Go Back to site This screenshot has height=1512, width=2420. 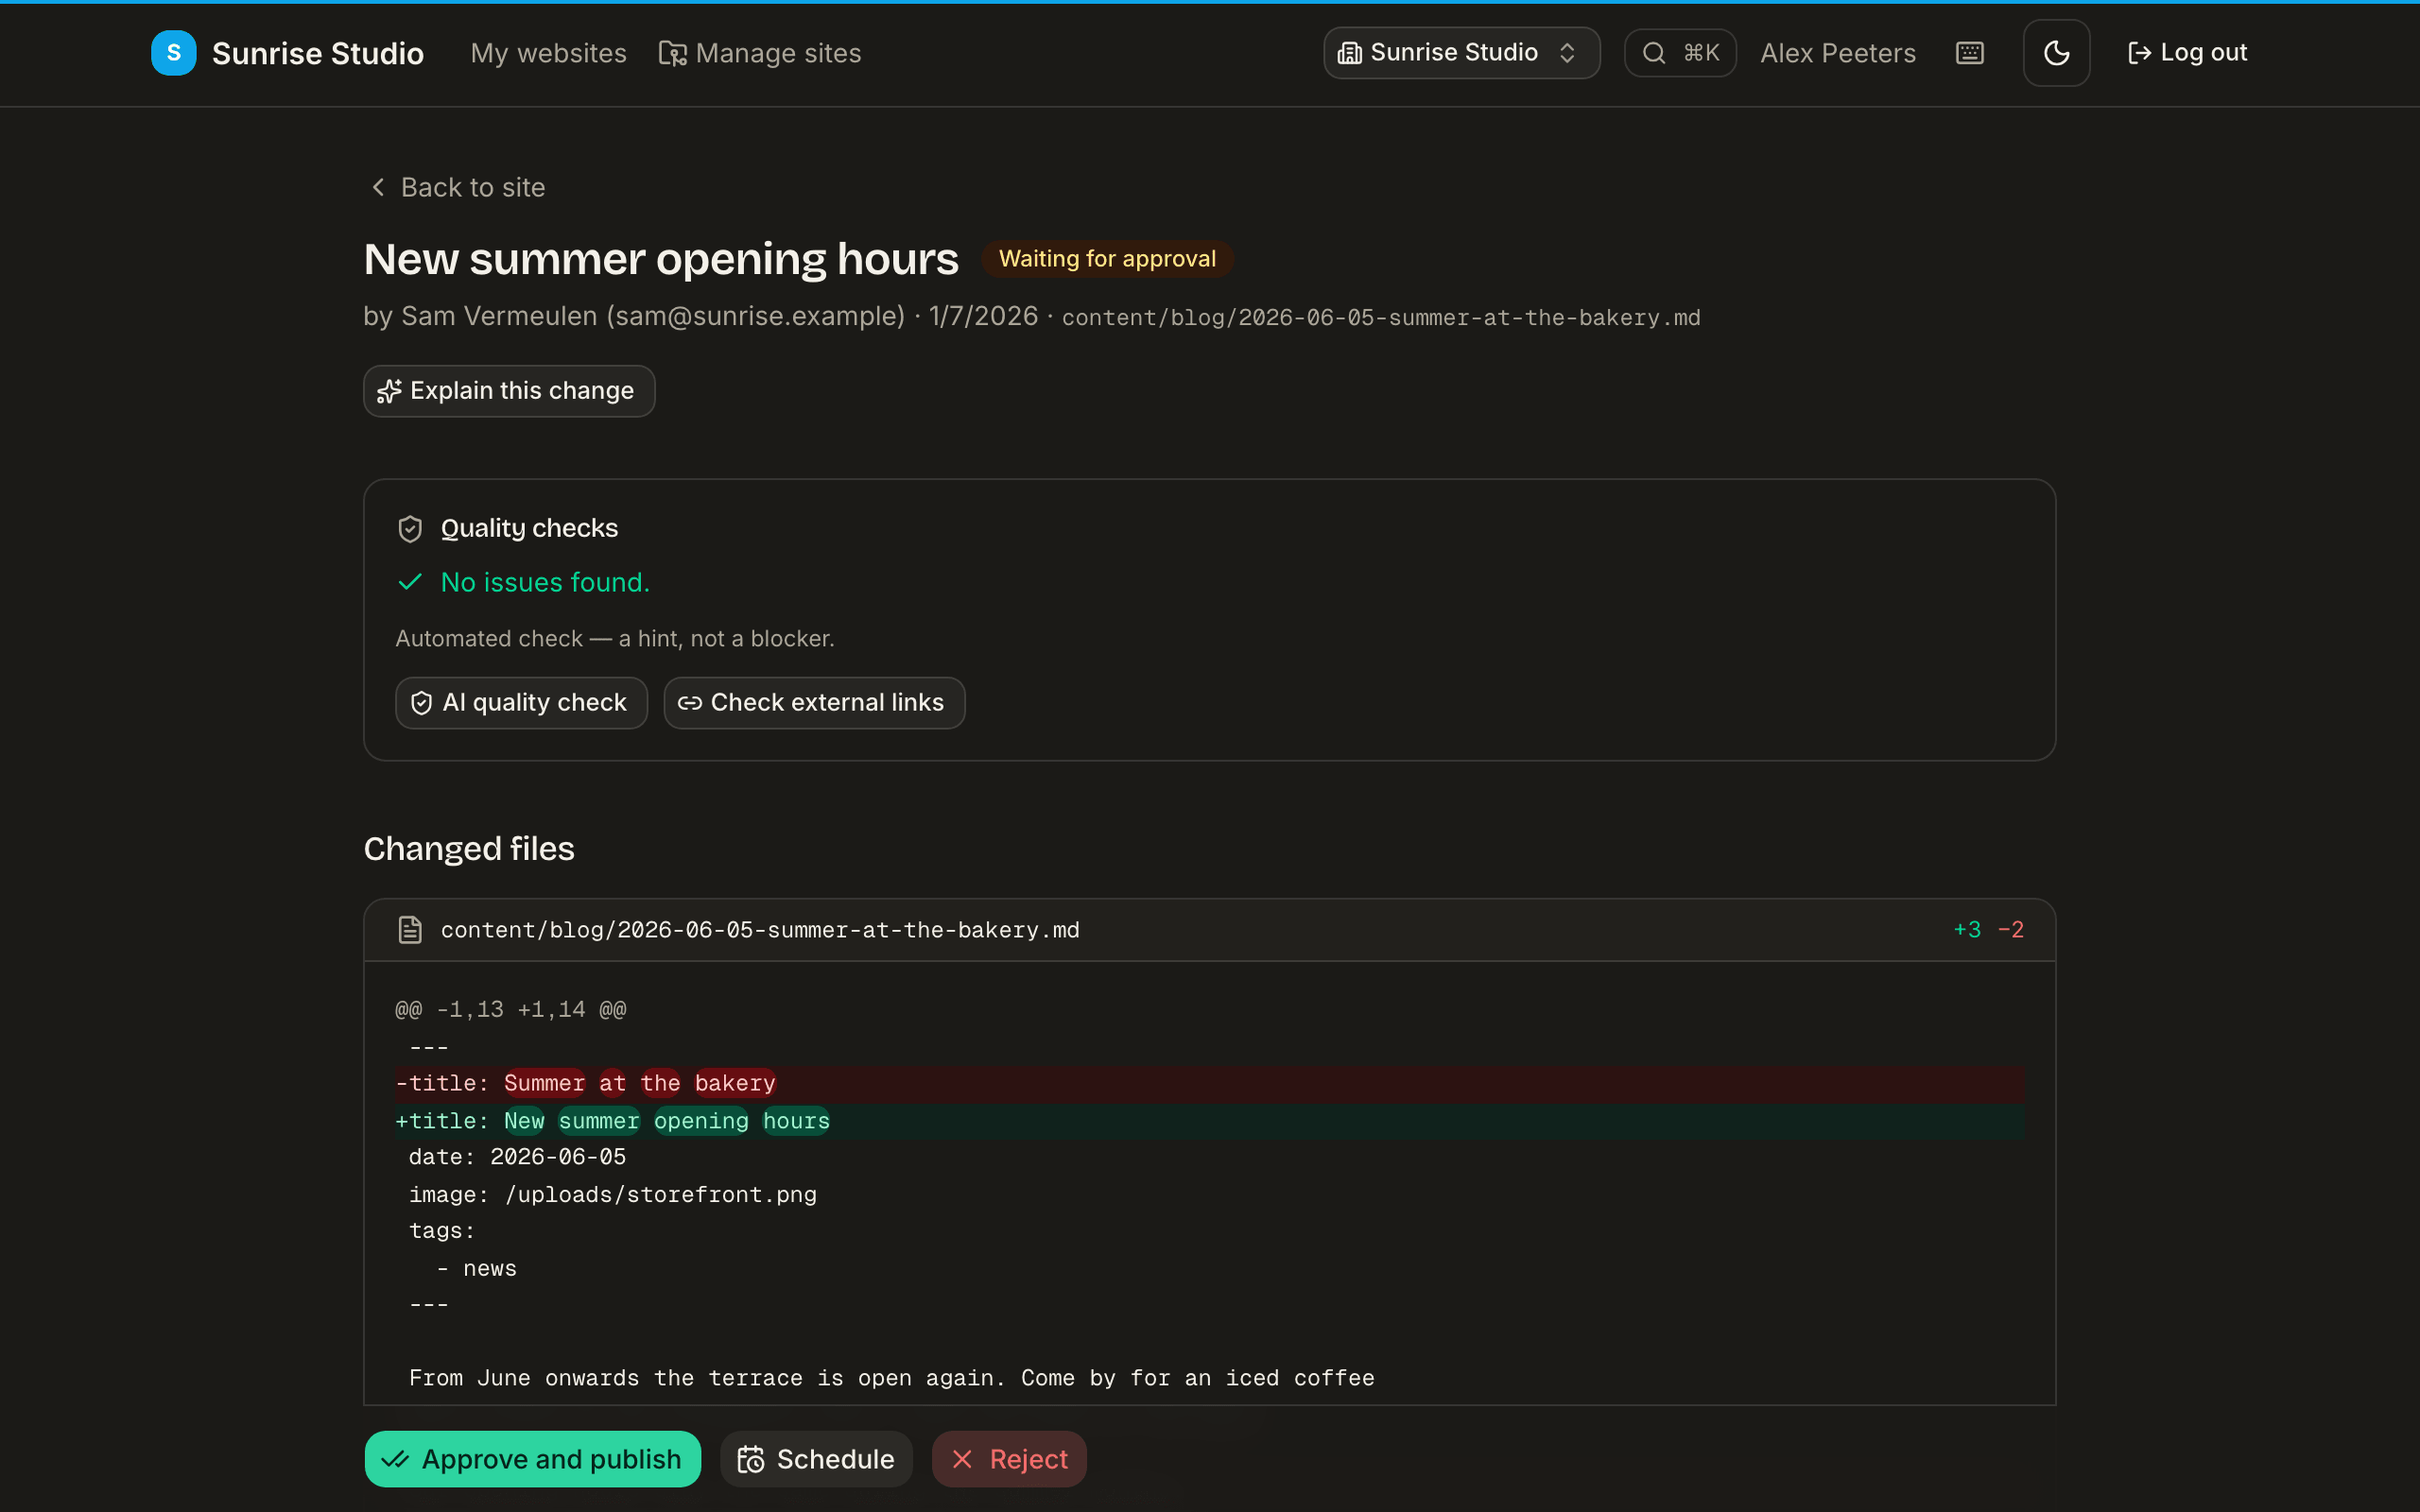[458, 187]
